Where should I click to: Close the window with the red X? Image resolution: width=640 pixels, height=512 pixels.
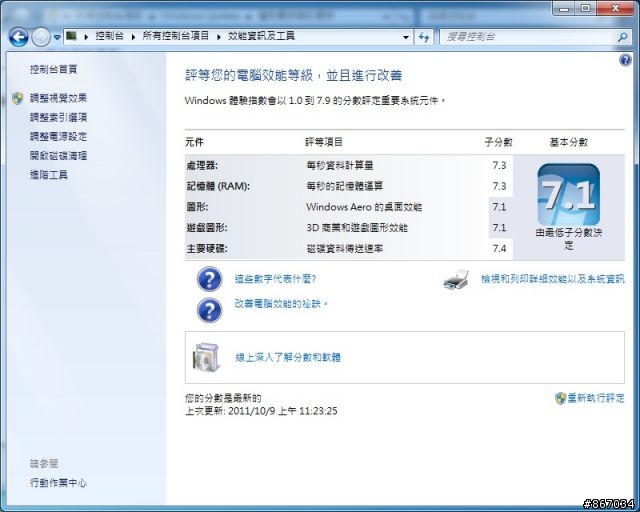[x=616, y=8]
